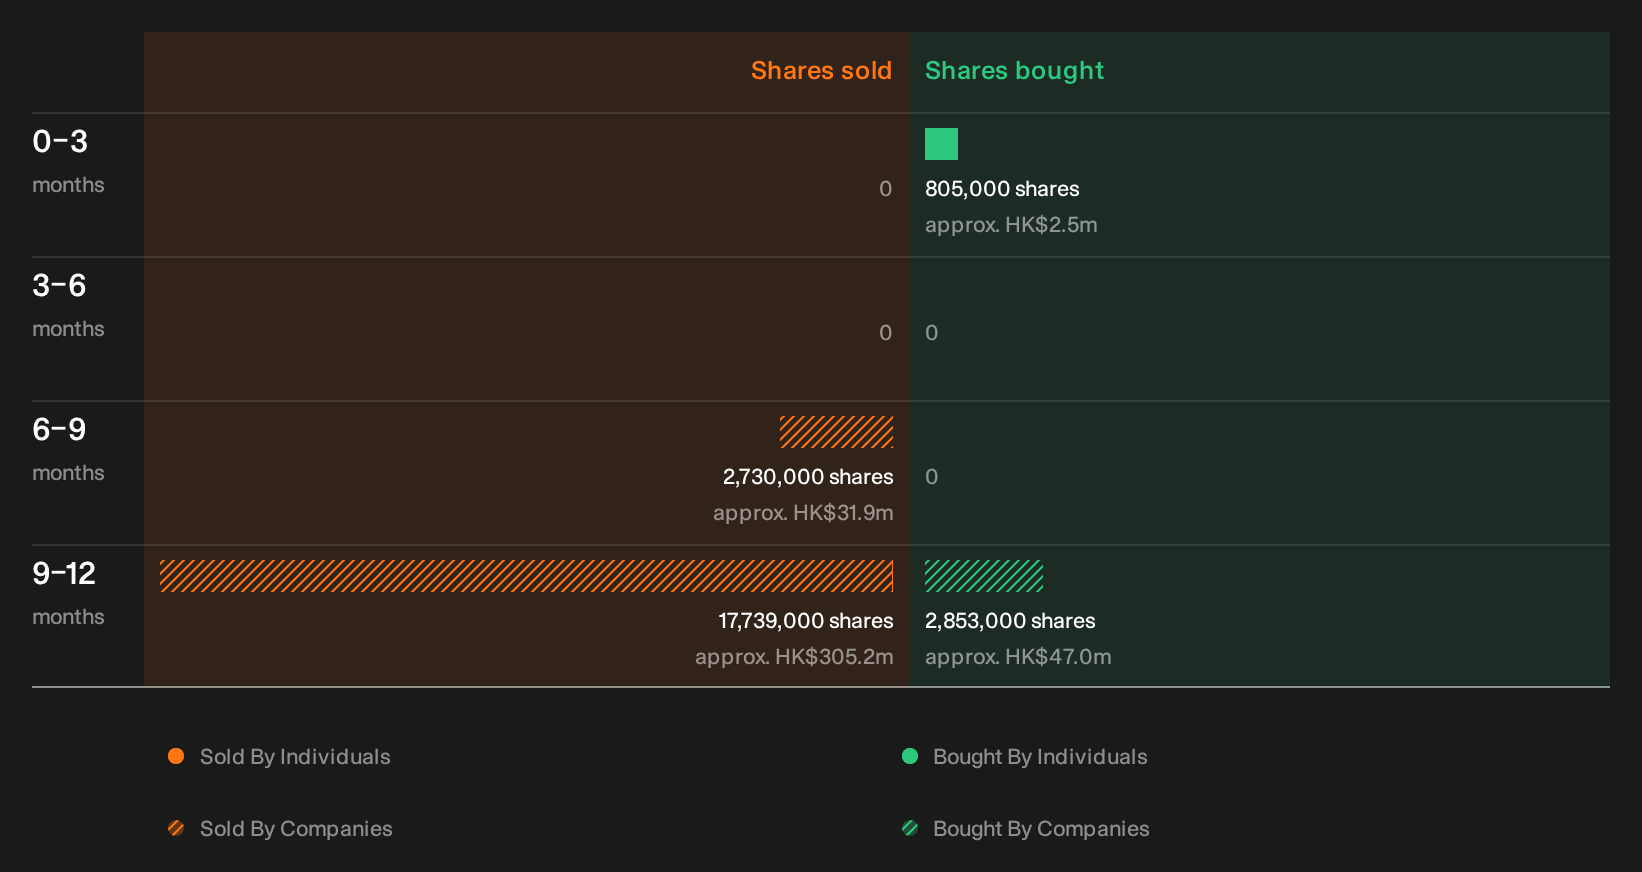Click the Sold By Companies legend label
The height and width of the screenshot is (872, 1642).
click(296, 829)
